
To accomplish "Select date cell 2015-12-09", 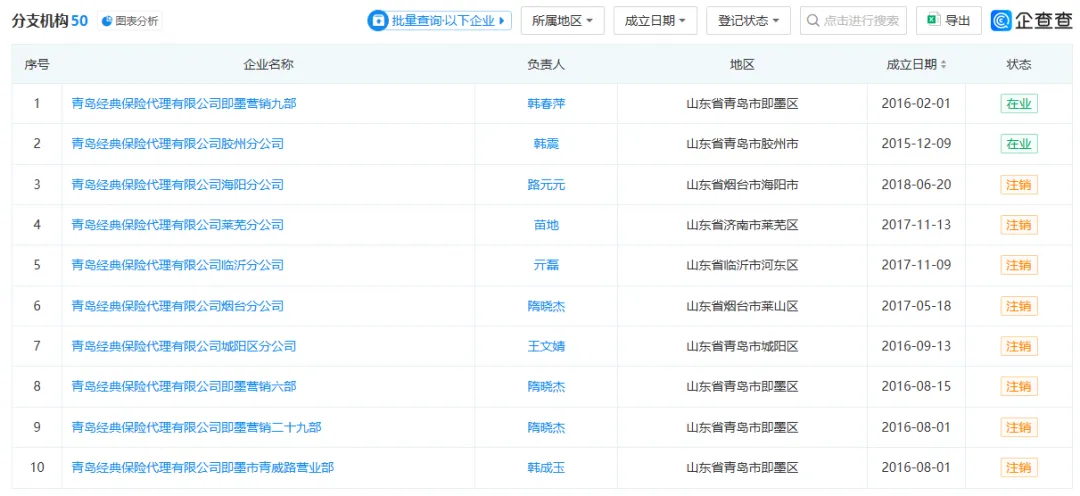I will [915, 144].
